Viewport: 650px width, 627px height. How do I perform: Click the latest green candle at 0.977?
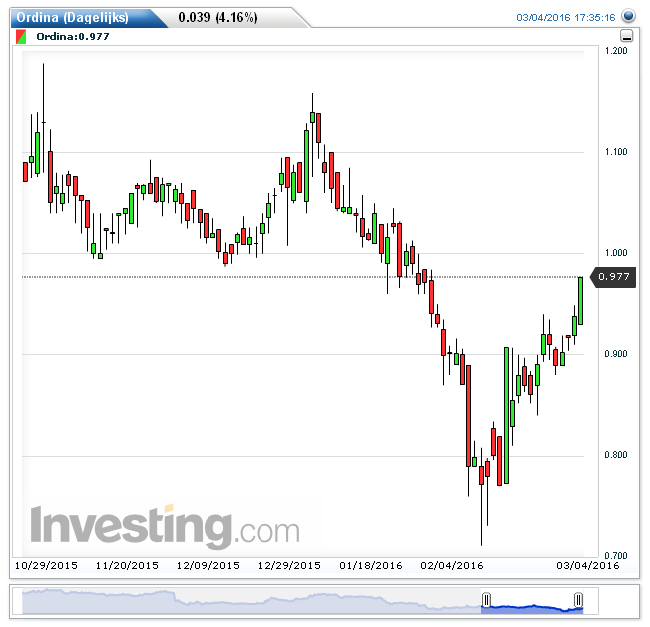click(x=580, y=301)
